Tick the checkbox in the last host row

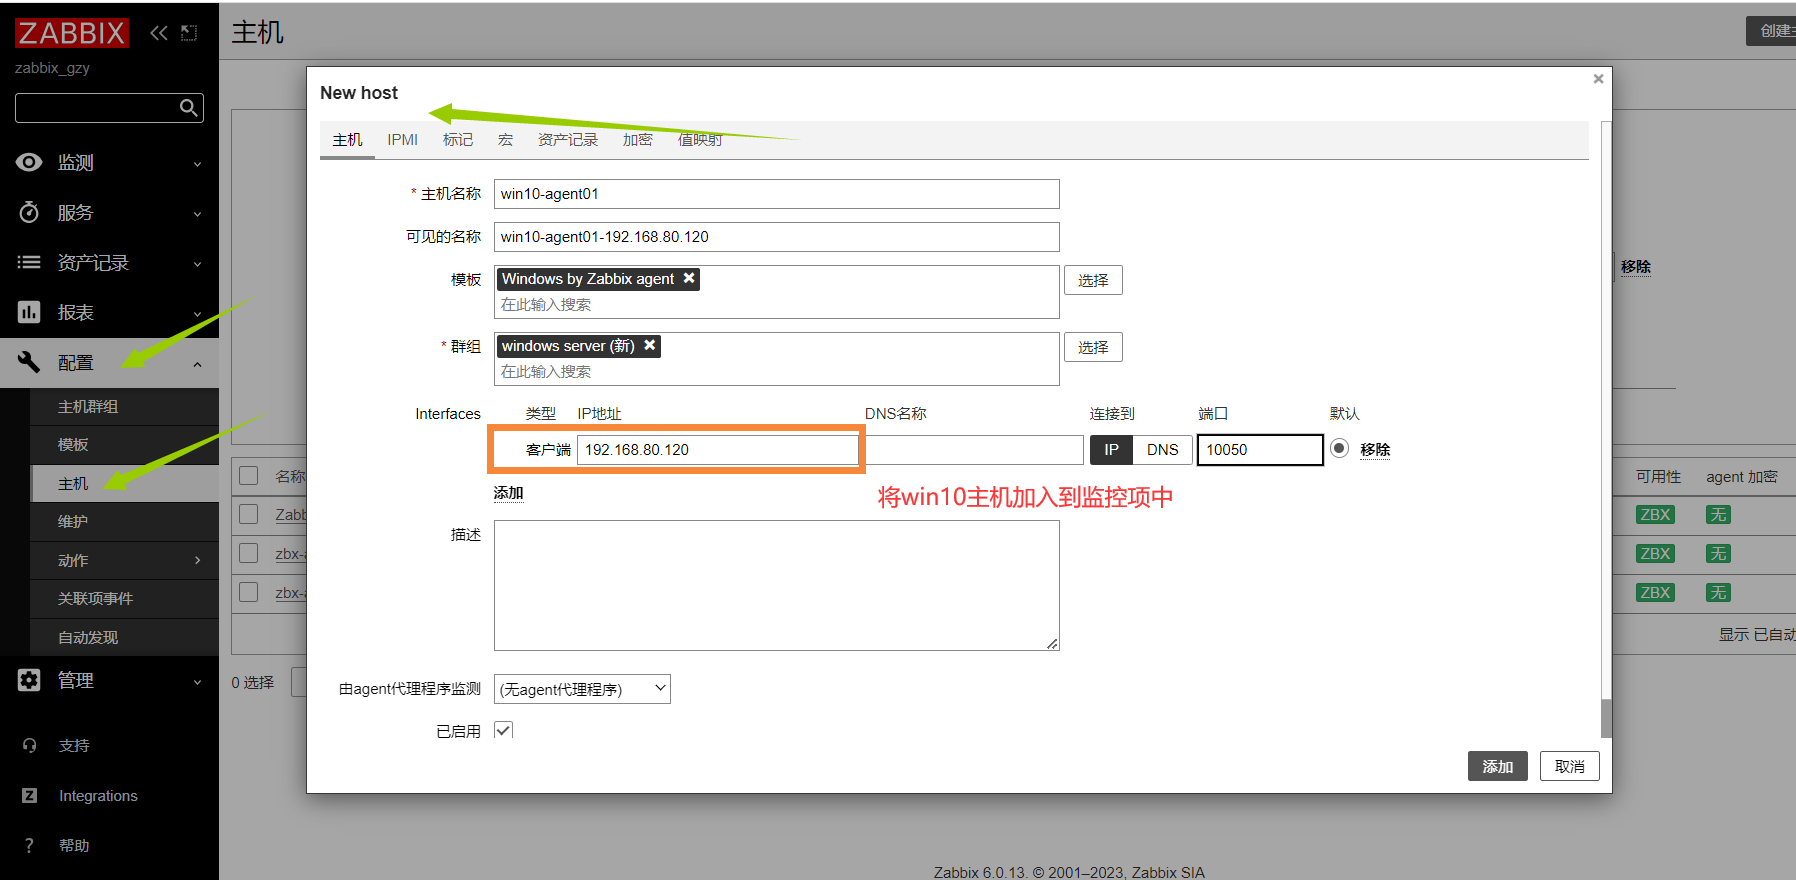point(249,592)
